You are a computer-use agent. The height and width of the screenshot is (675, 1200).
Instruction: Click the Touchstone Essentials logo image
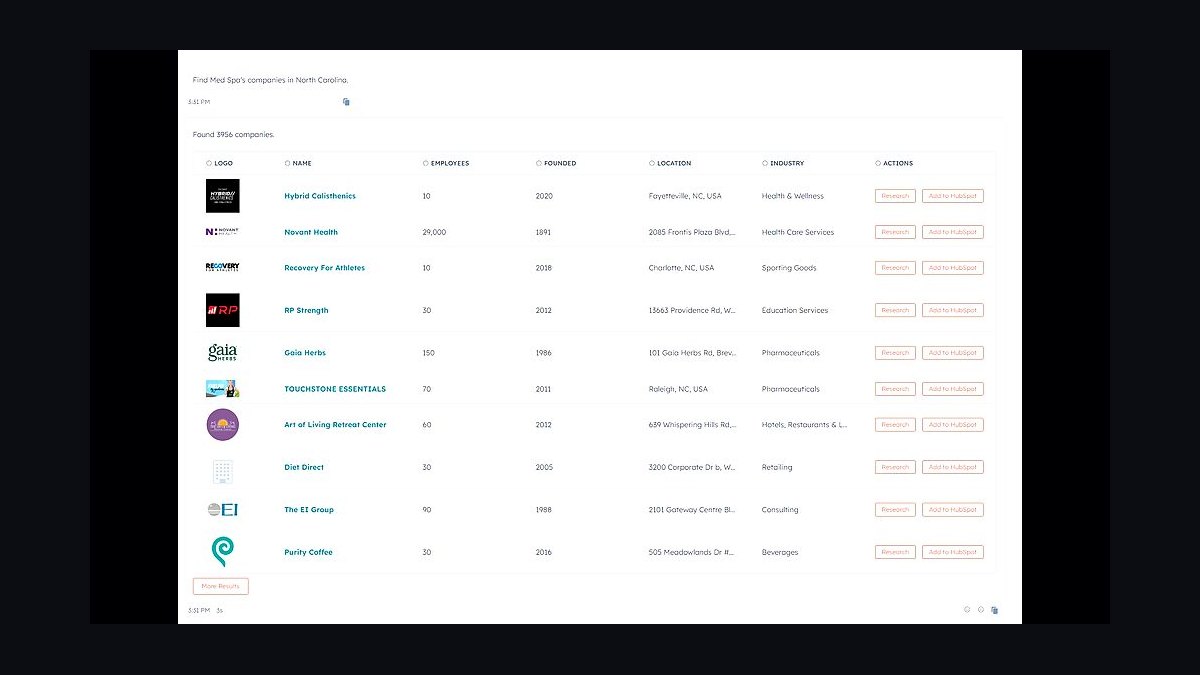pyautogui.click(x=222, y=389)
